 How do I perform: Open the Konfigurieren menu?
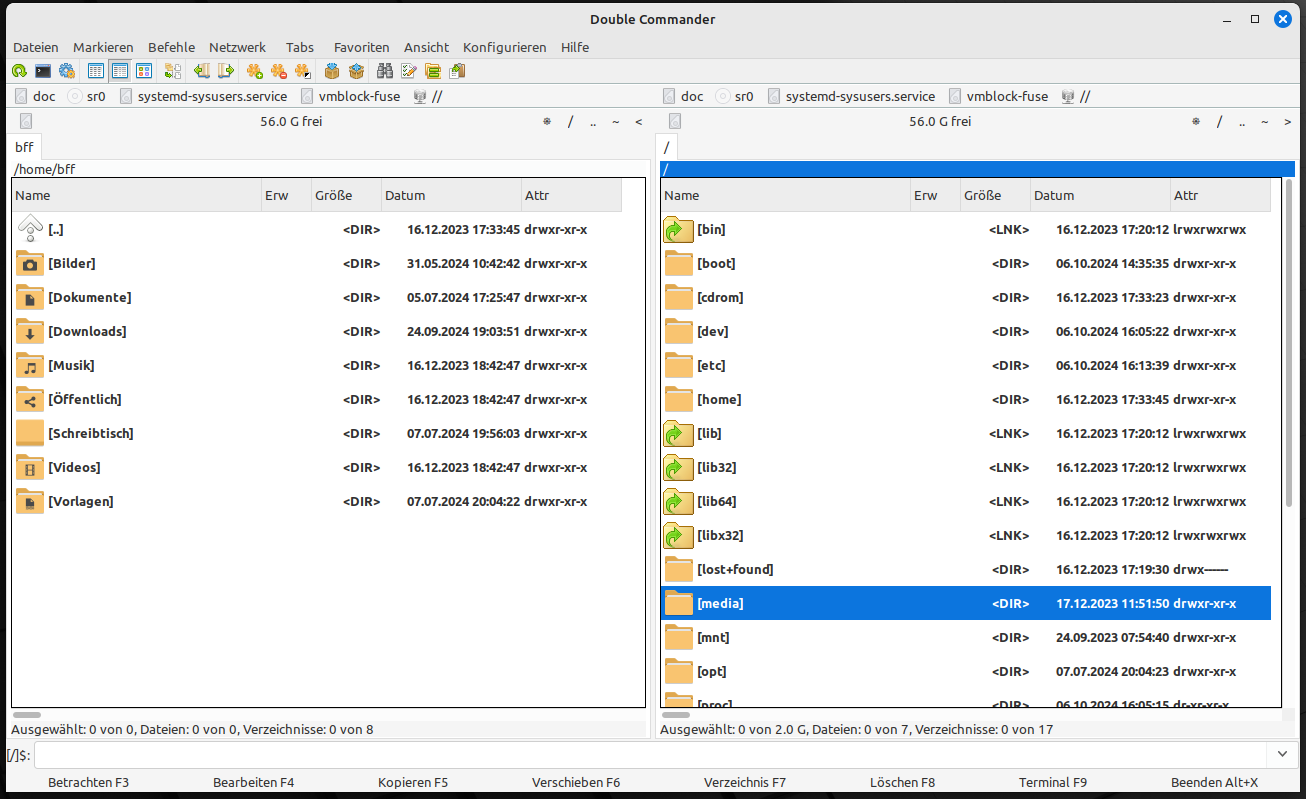point(505,47)
